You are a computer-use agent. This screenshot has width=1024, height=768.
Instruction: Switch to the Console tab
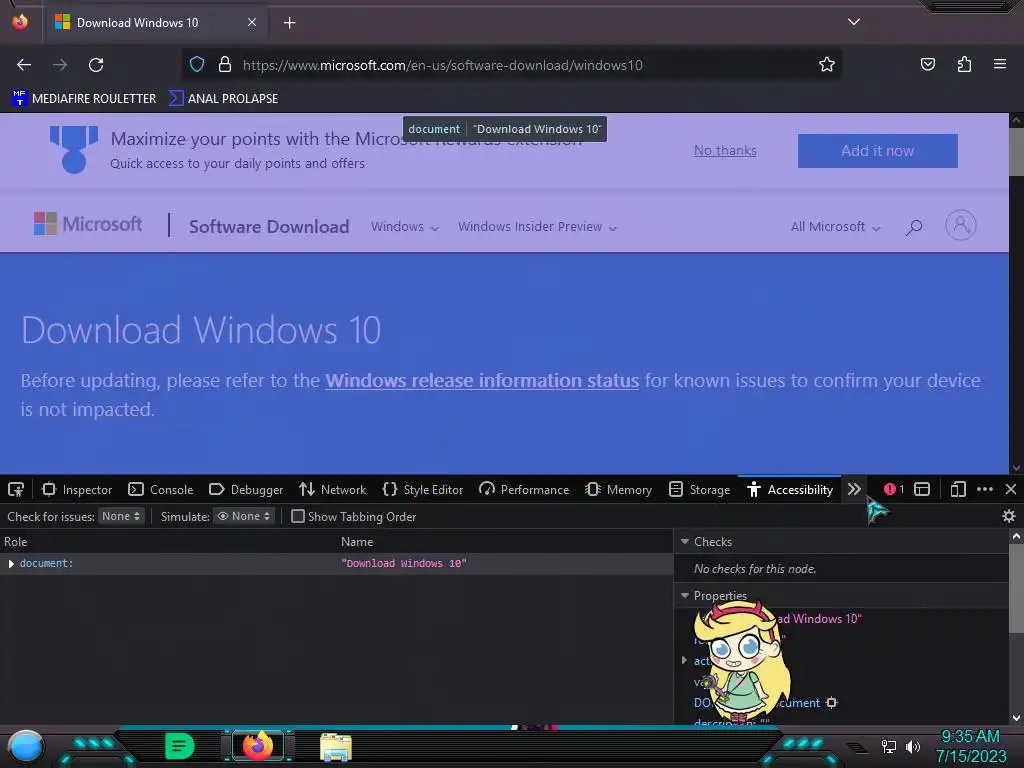click(161, 489)
